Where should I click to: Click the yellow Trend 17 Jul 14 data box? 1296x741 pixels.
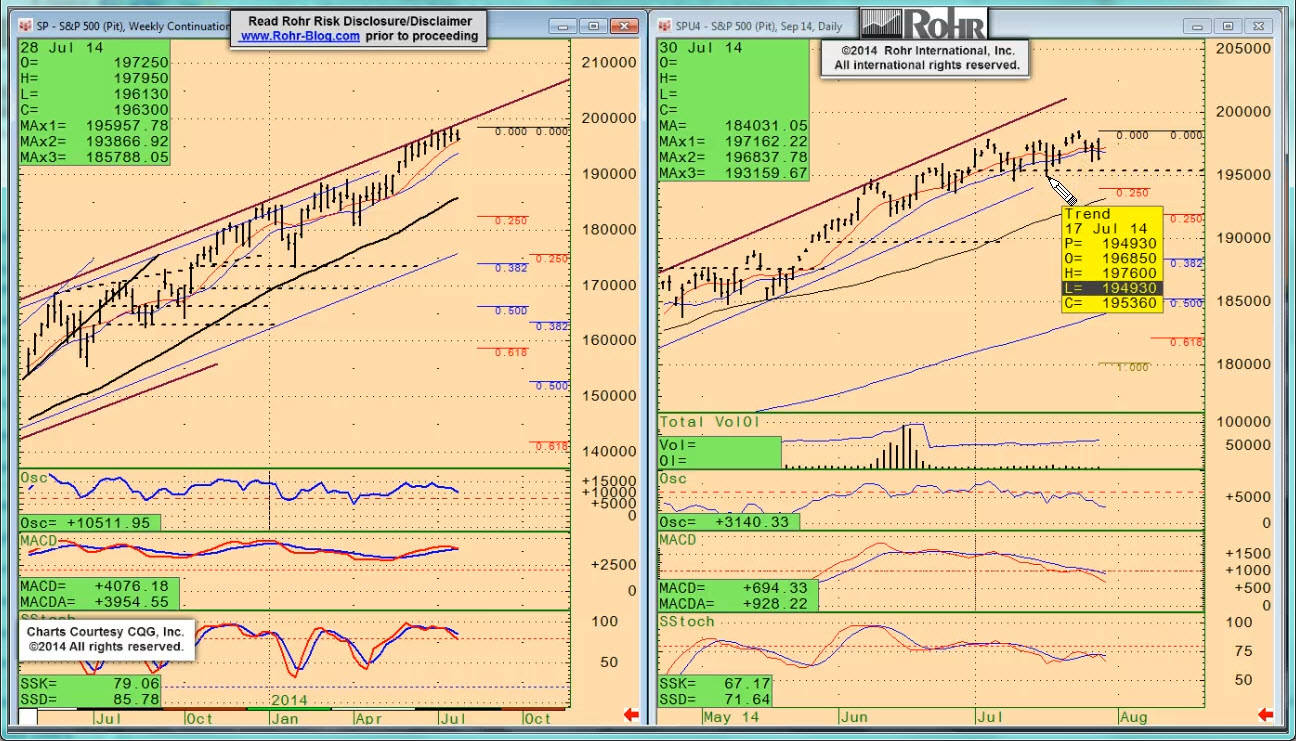pos(1112,258)
